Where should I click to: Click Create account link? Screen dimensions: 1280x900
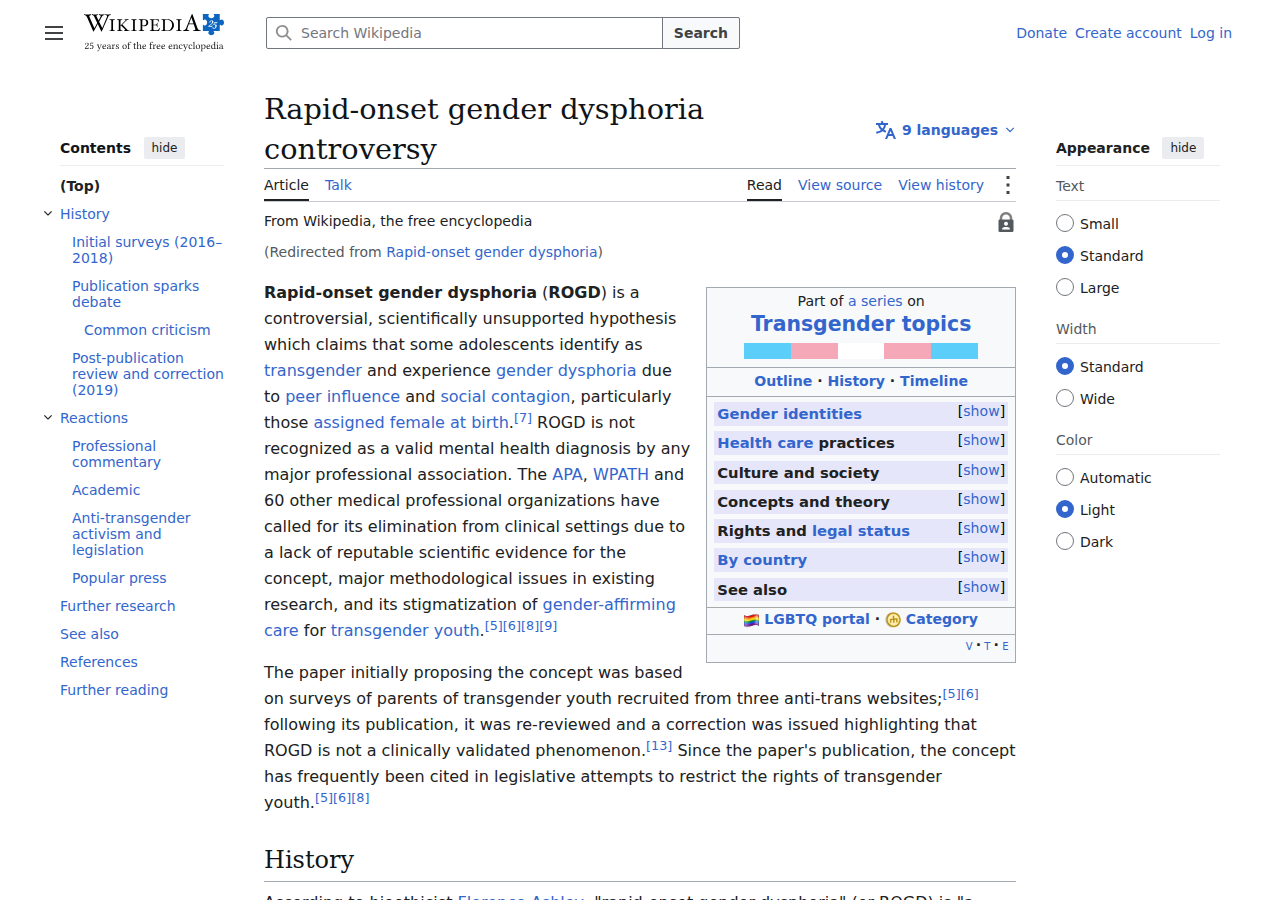click(1128, 33)
